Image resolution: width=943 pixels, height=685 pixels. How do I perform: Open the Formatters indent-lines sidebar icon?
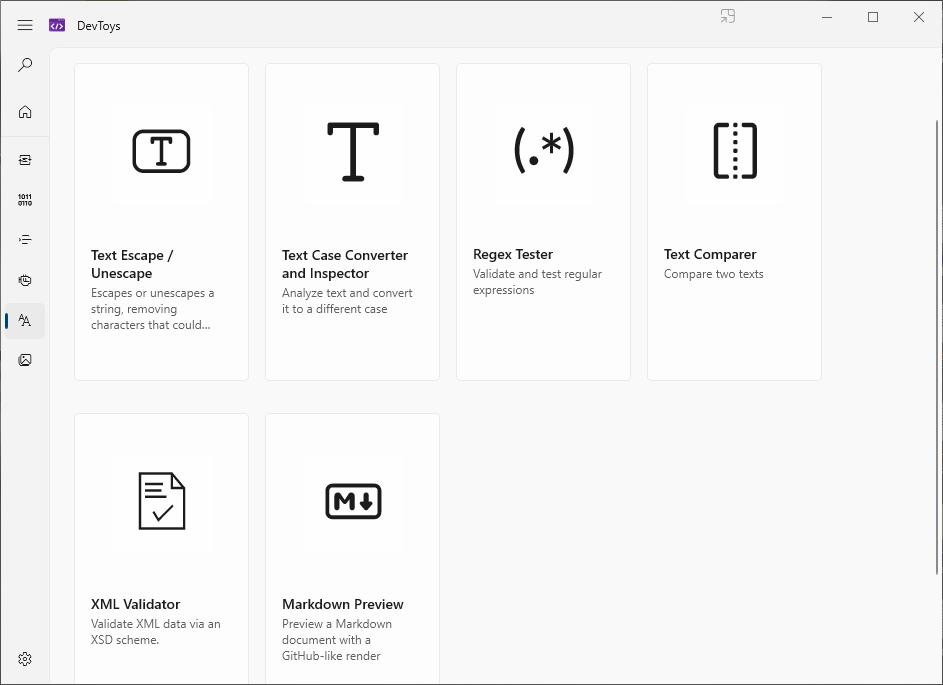point(25,239)
